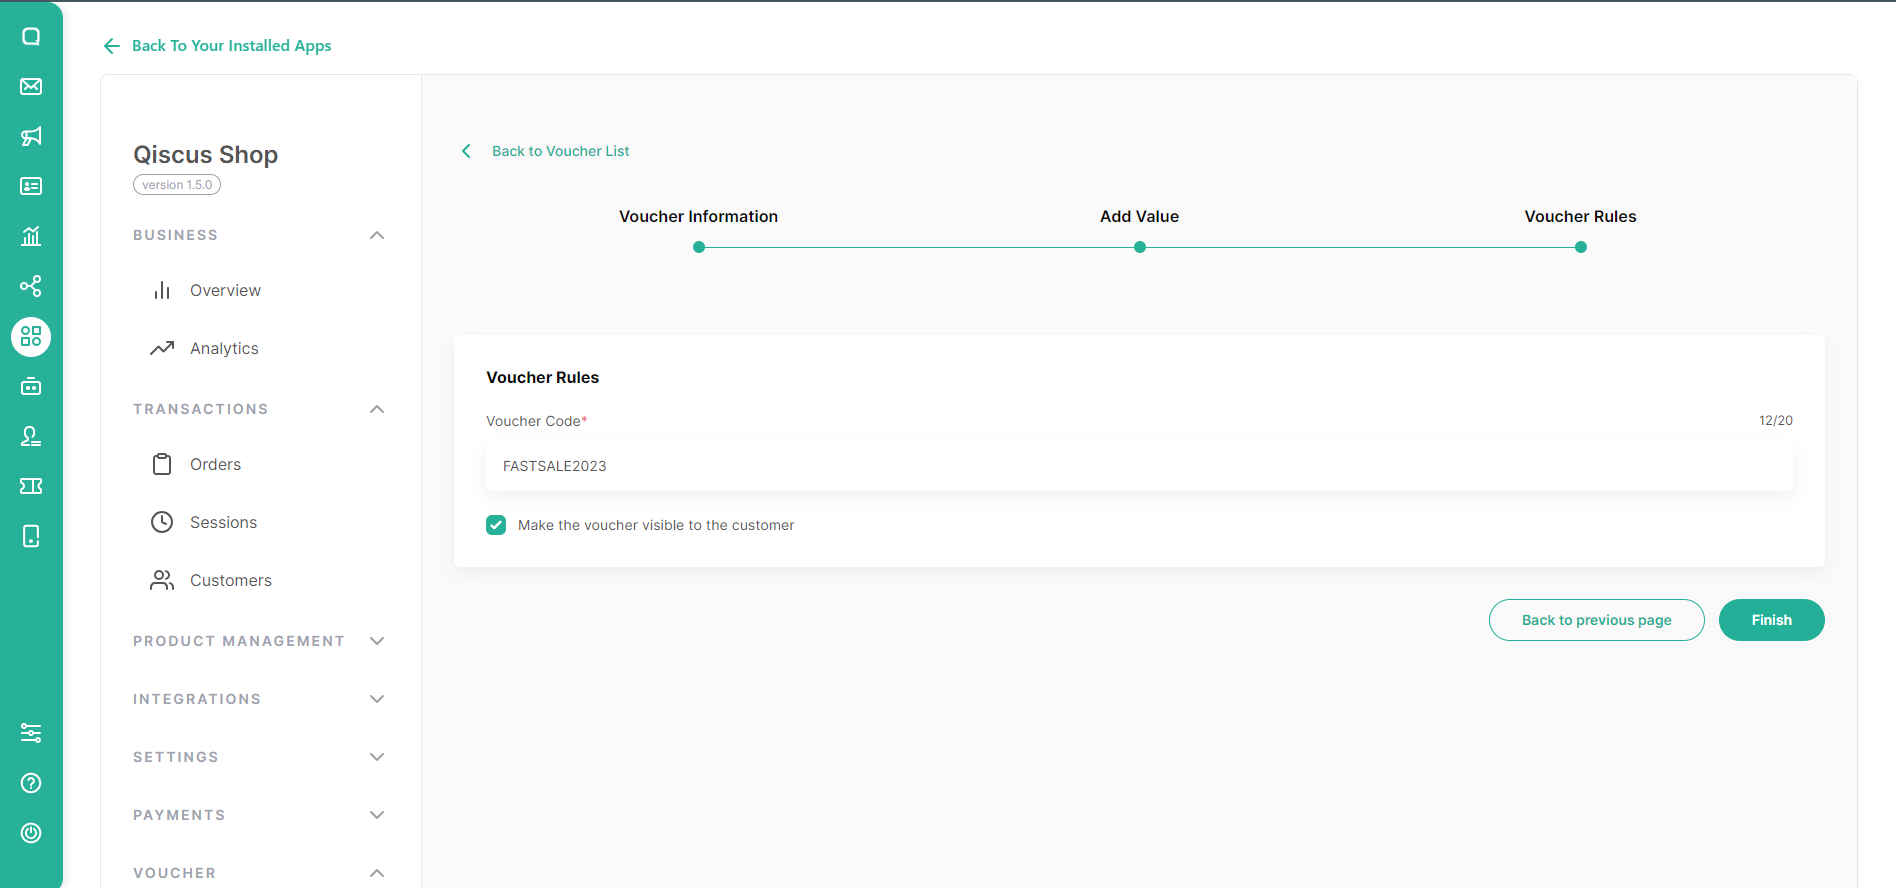The width and height of the screenshot is (1896, 888).
Task: Click the Finish button
Action: coord(1771,620)
